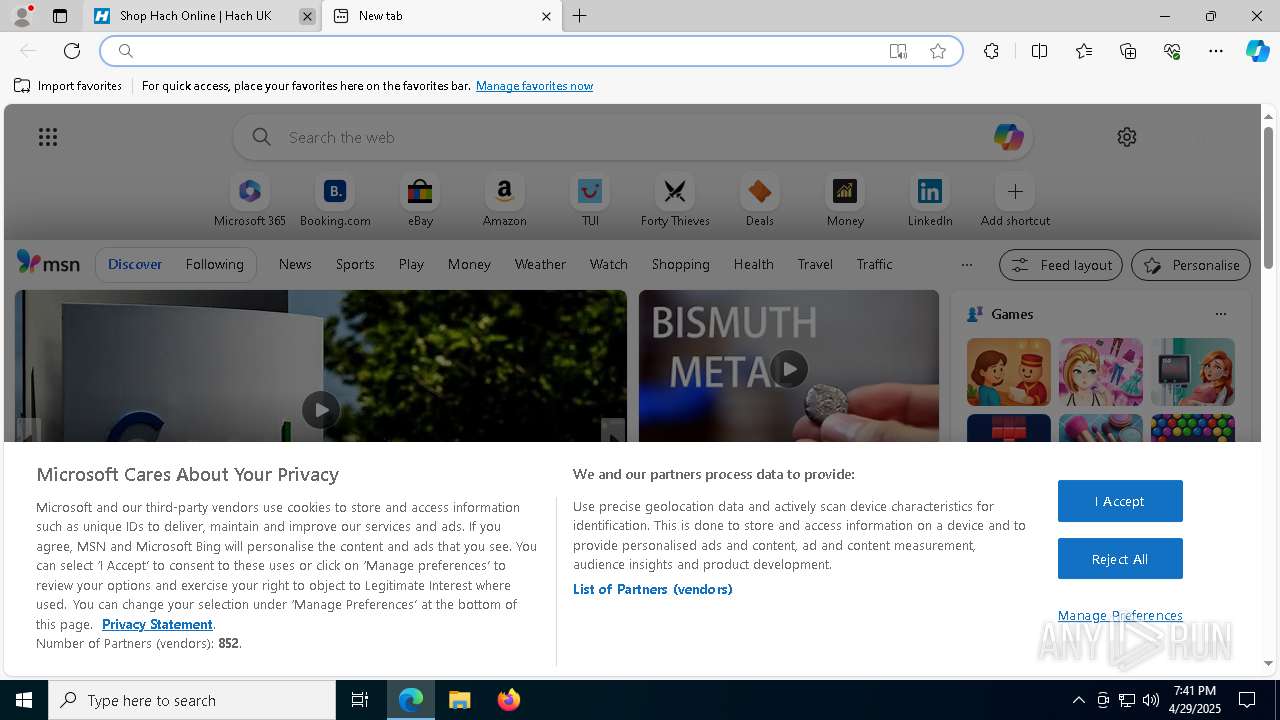Viewport: 1280px width, 720px height.
Task: Open the Money shortcut tile
Action: click(x=845, y=201)
